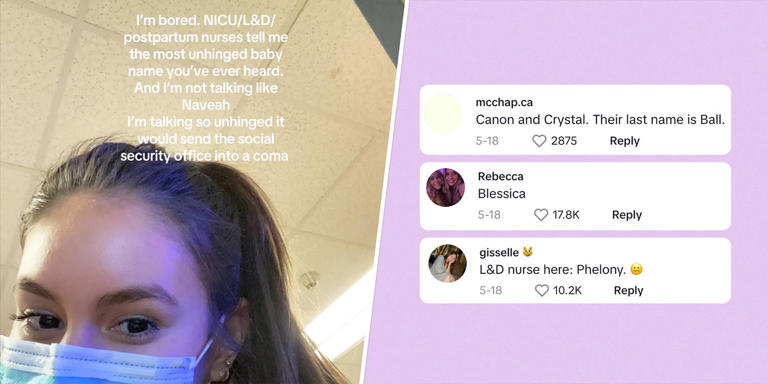
Task: Select the neutral face emoji after Phelony
Action: click(x=636, y=269)
